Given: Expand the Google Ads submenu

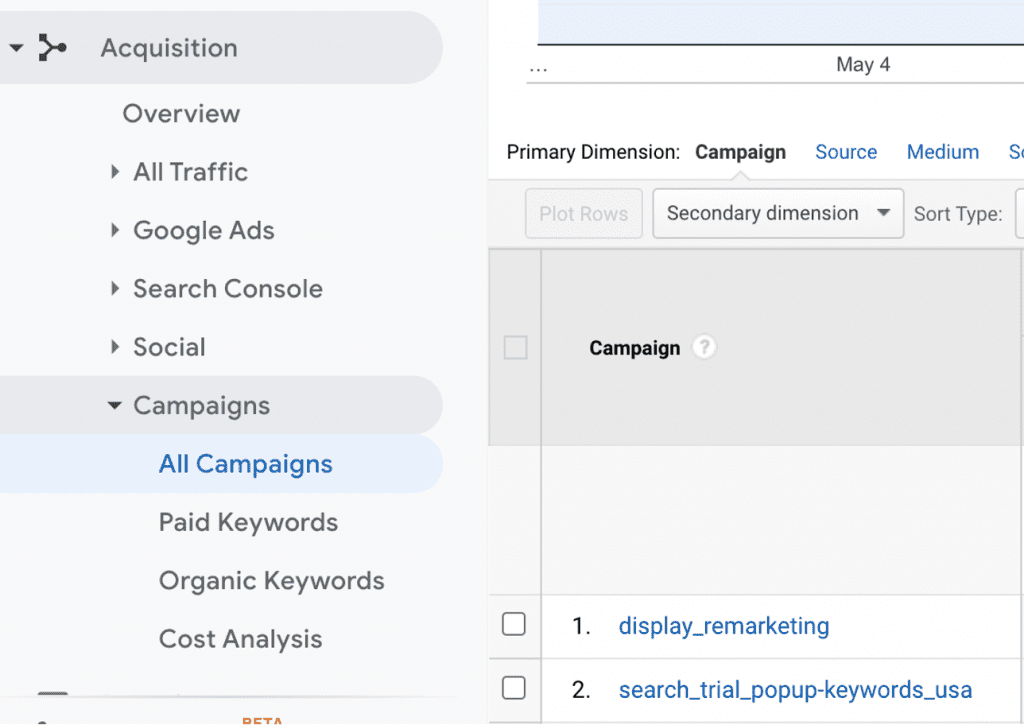Looking at the screenshot, I should click(x=116, y=230).
